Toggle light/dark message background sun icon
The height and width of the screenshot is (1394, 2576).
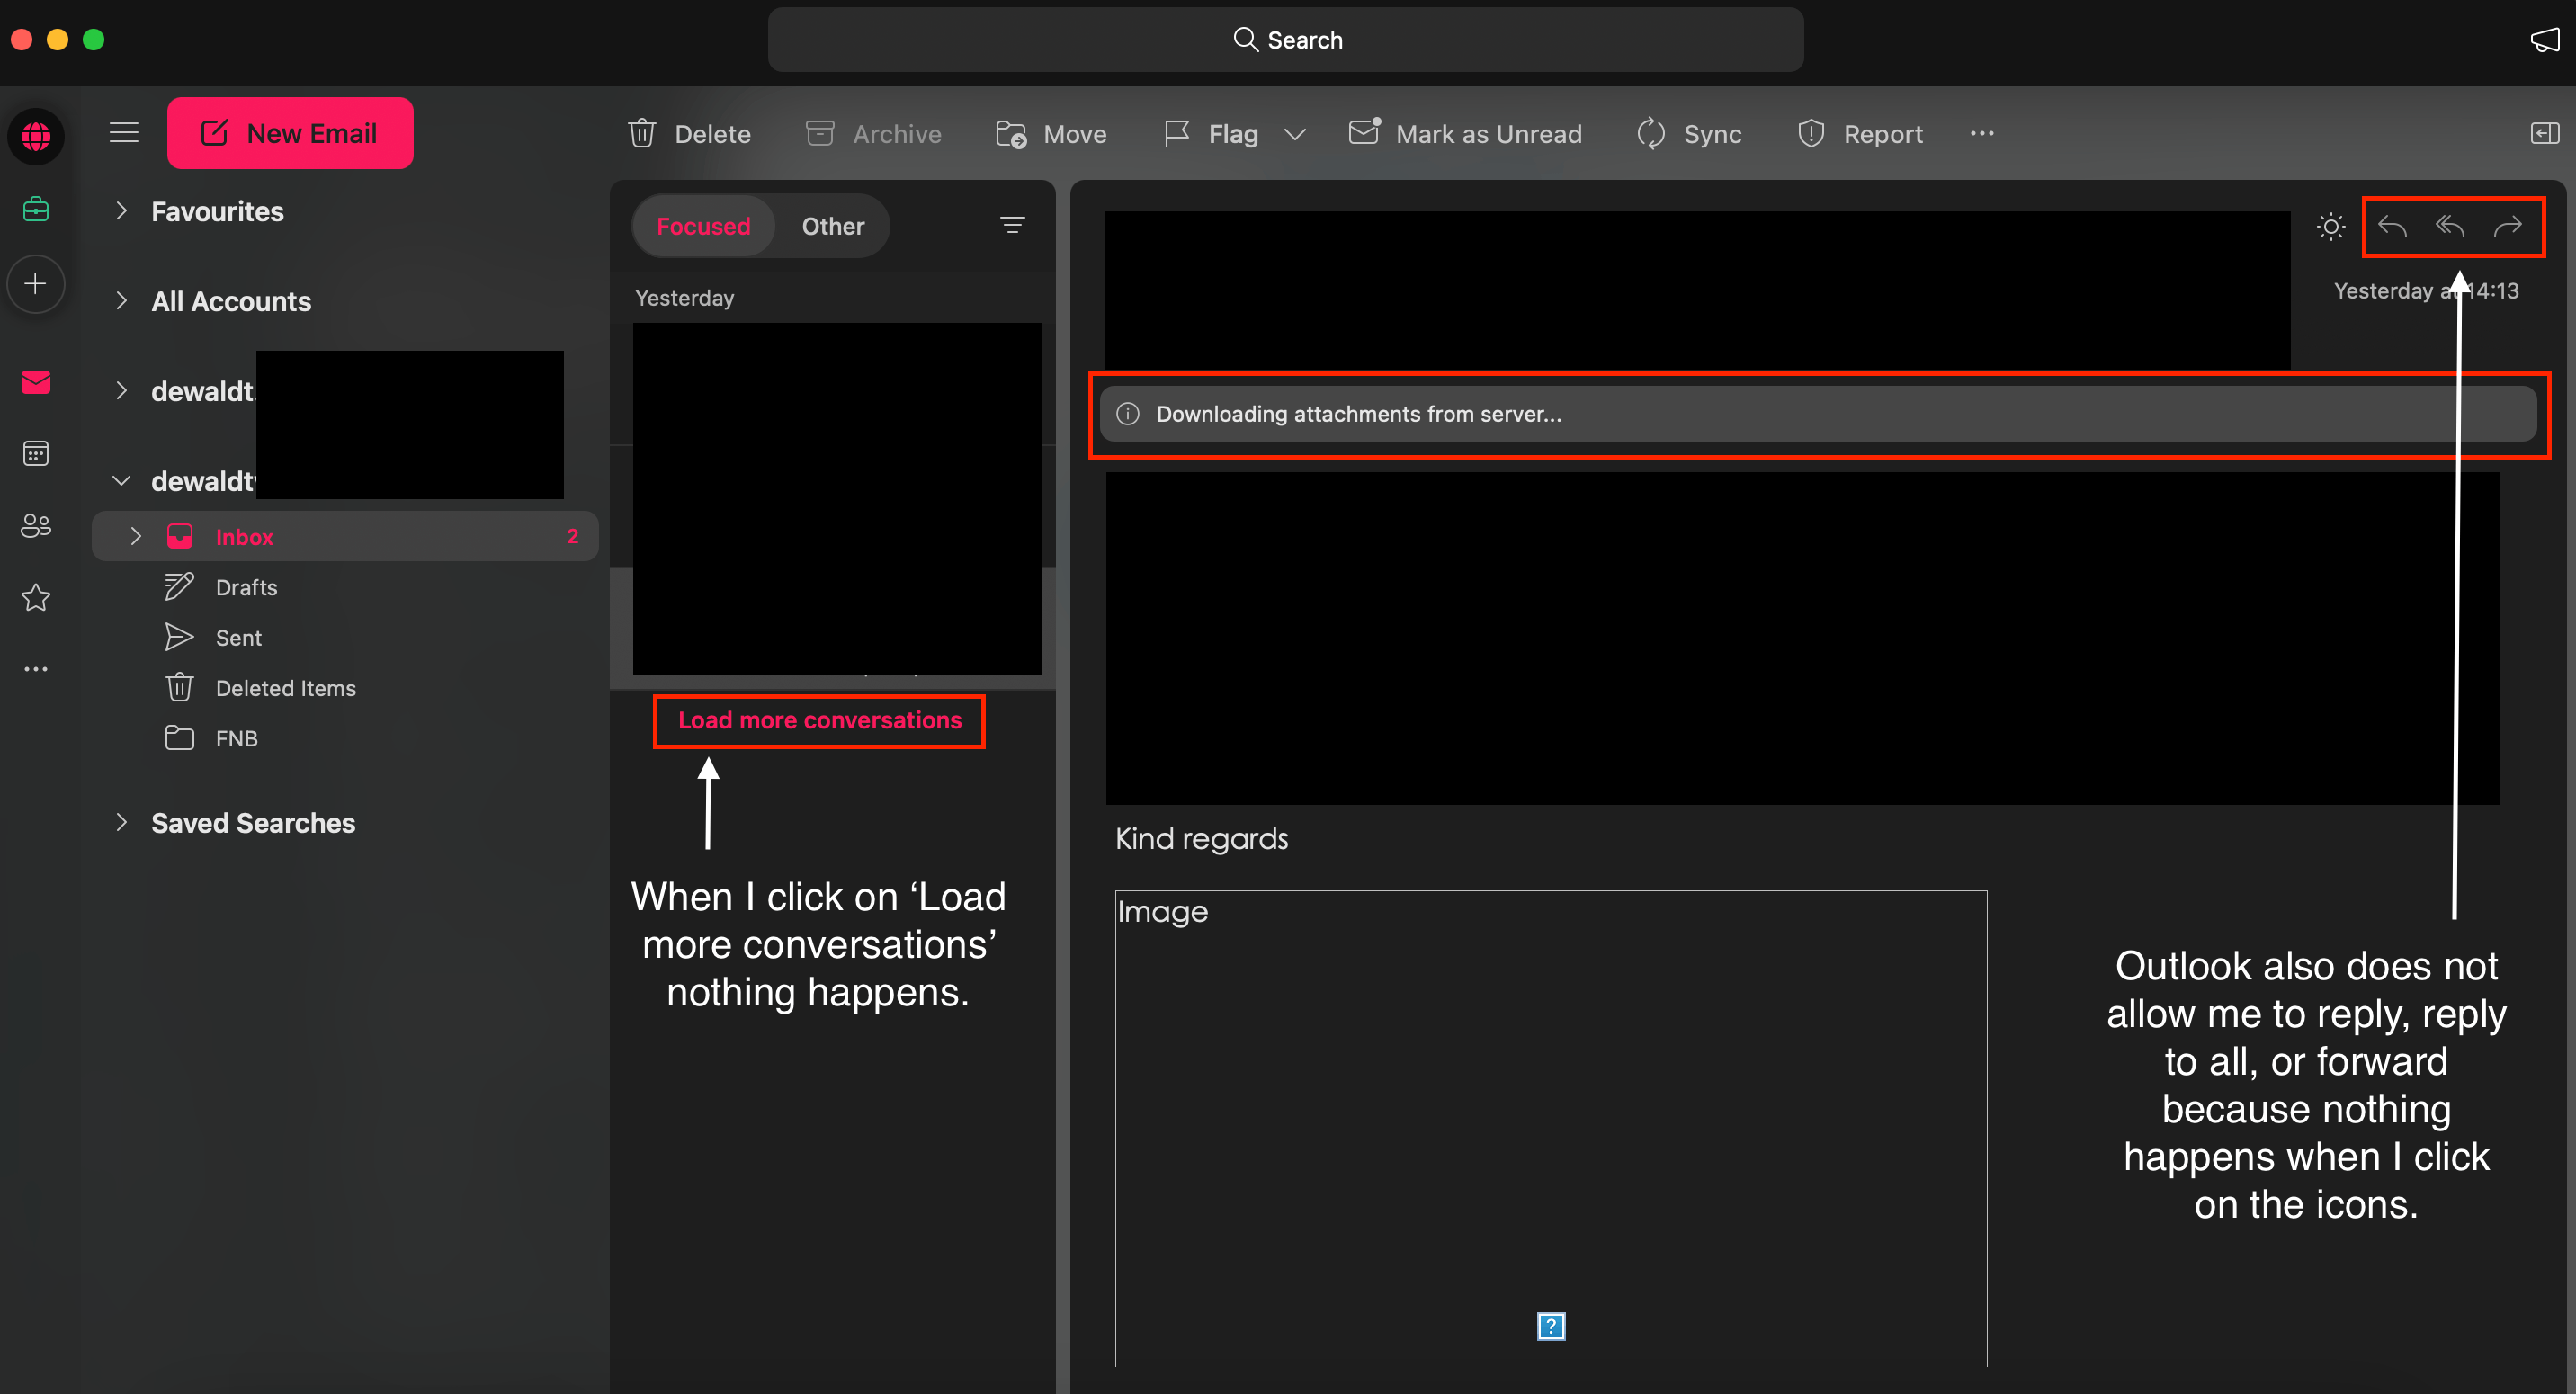pos(2330,227)
